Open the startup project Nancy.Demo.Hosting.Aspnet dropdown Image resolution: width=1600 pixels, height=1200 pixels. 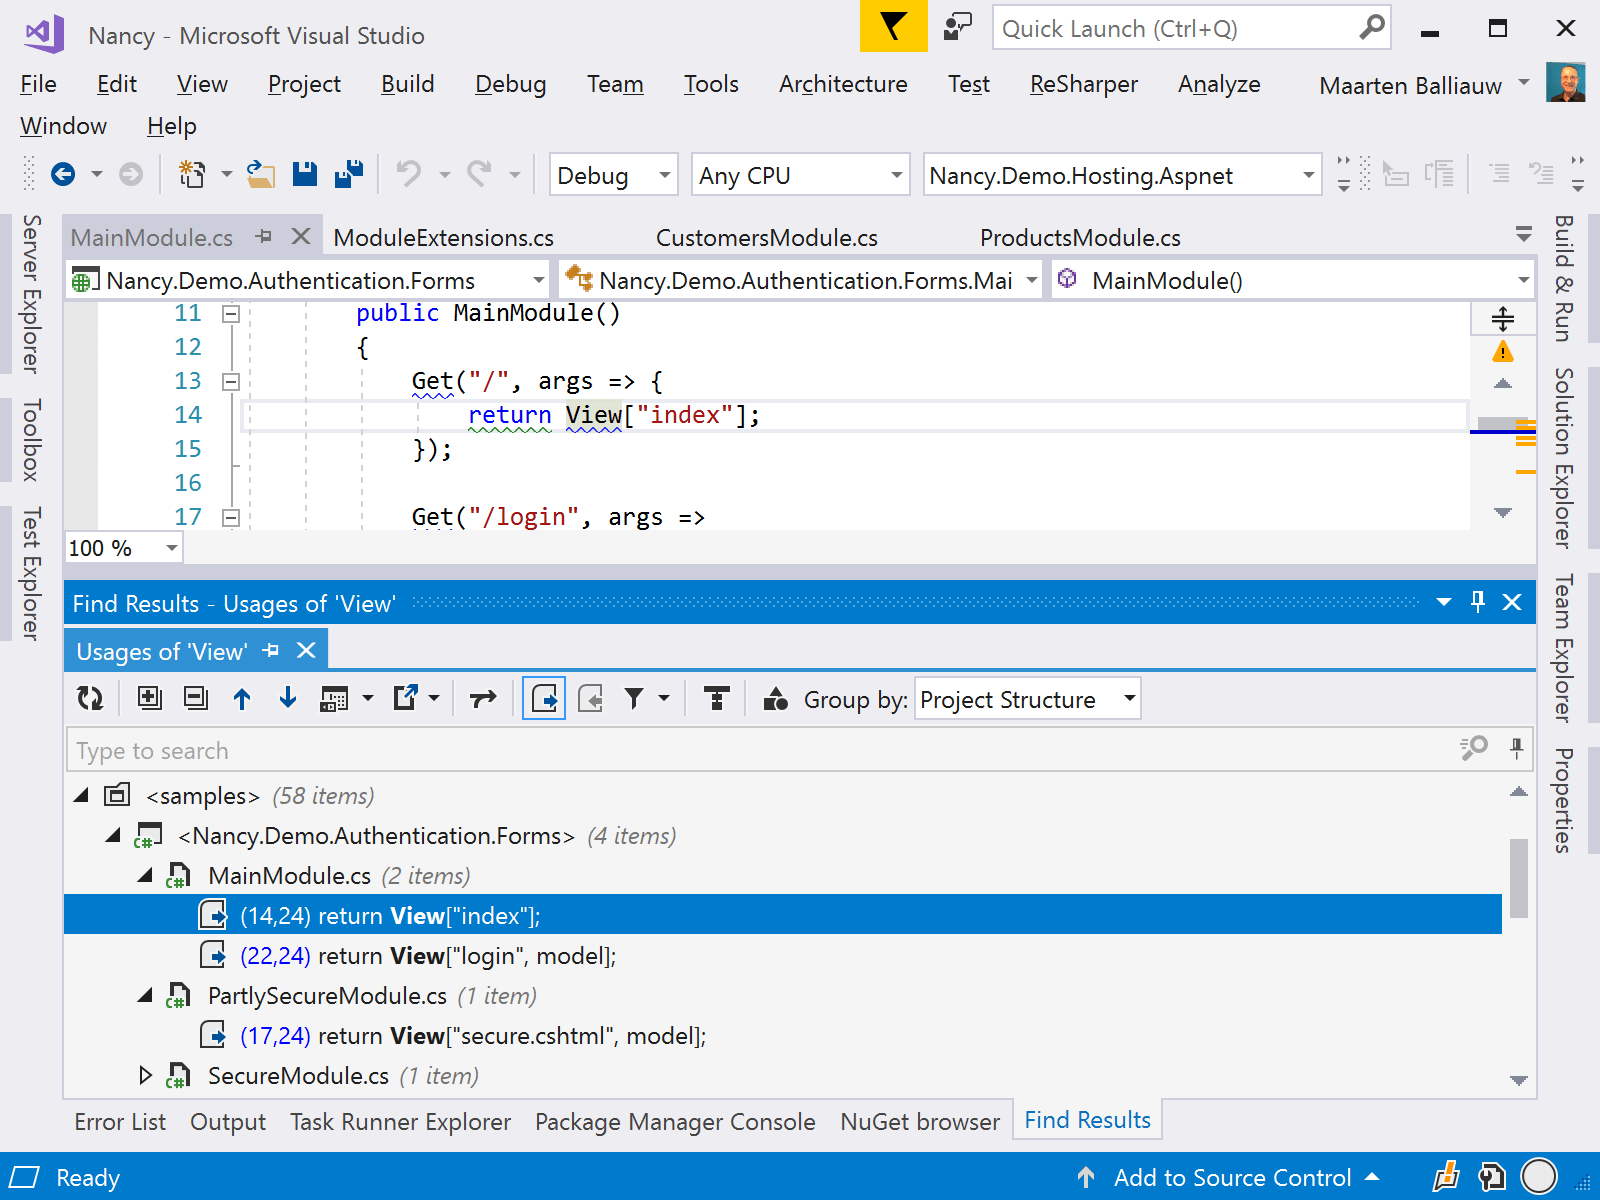click(1122, 175)
